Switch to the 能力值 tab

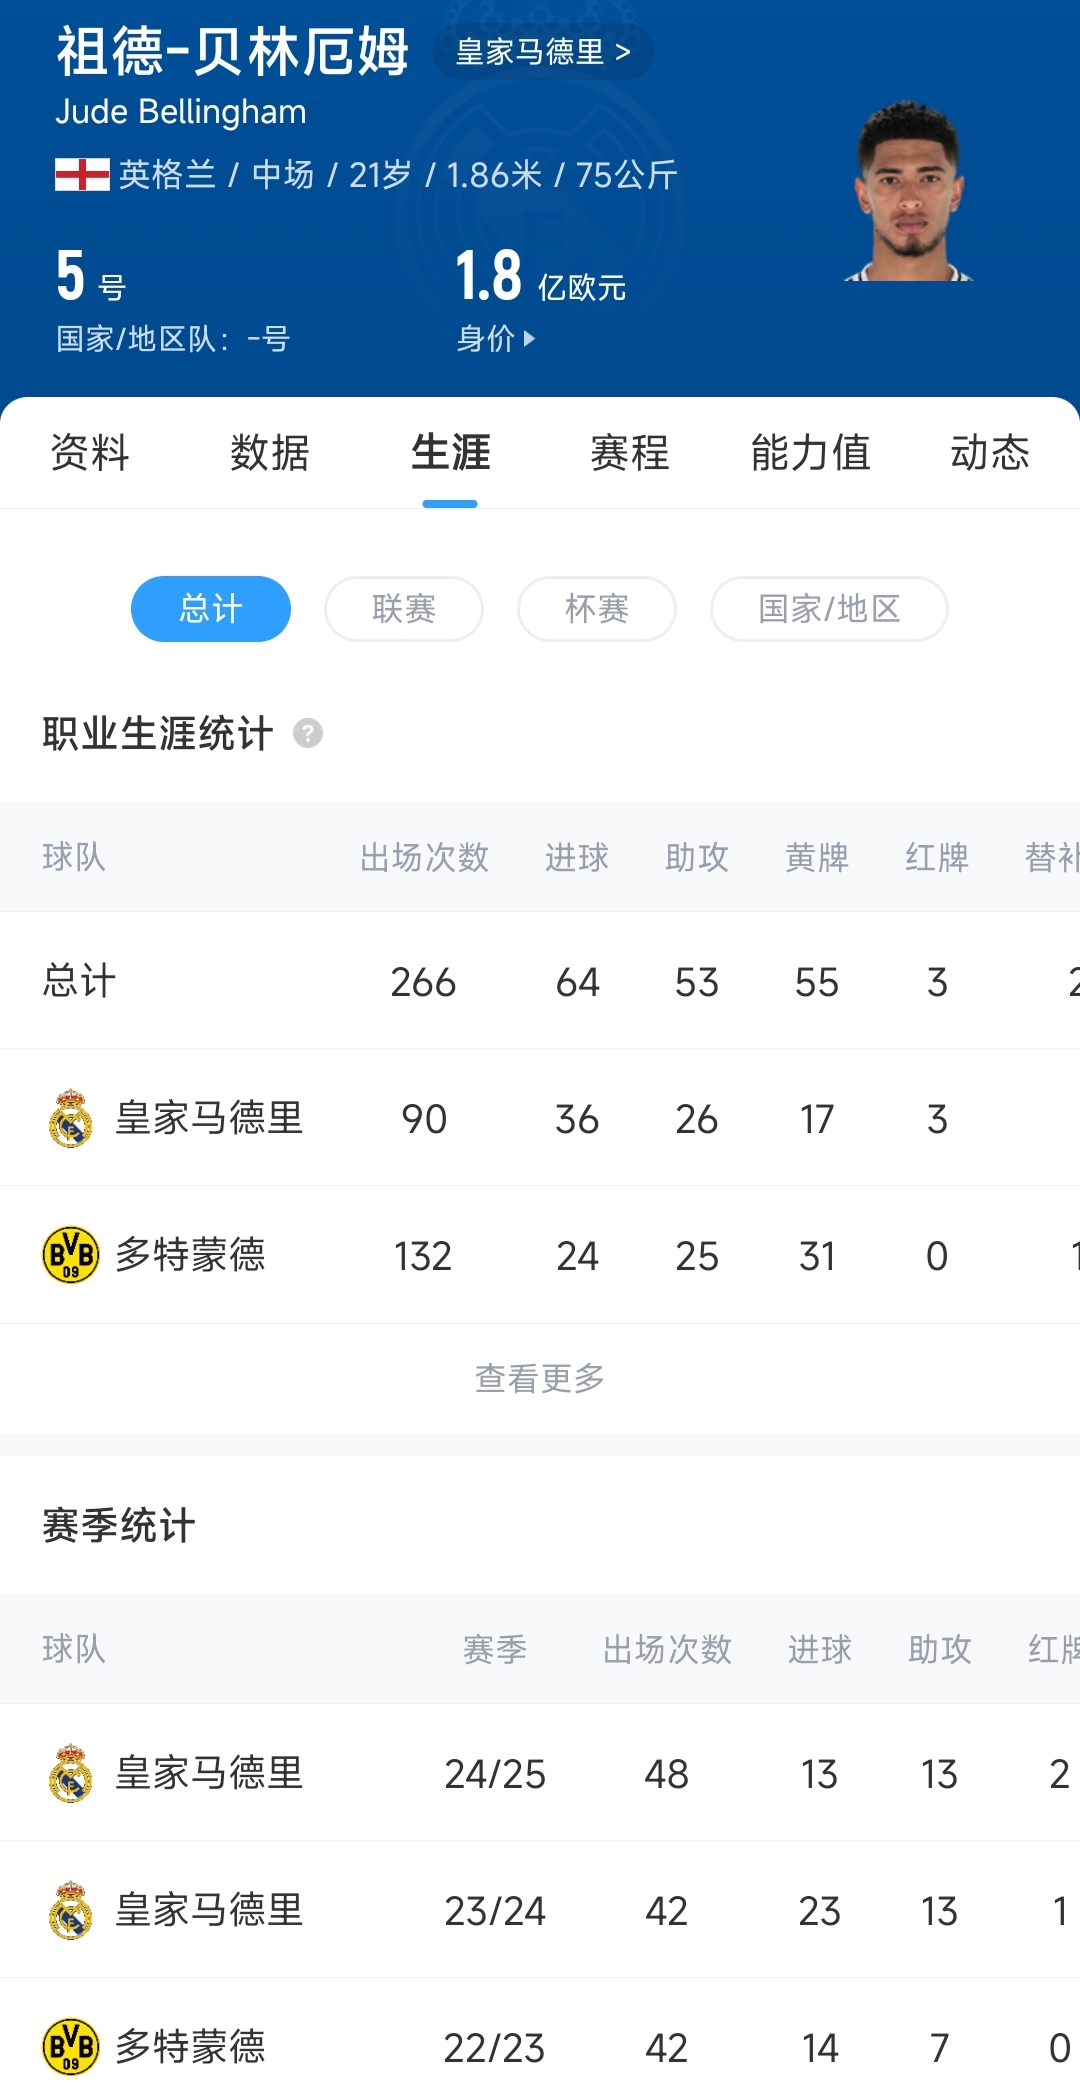(810, 453)
